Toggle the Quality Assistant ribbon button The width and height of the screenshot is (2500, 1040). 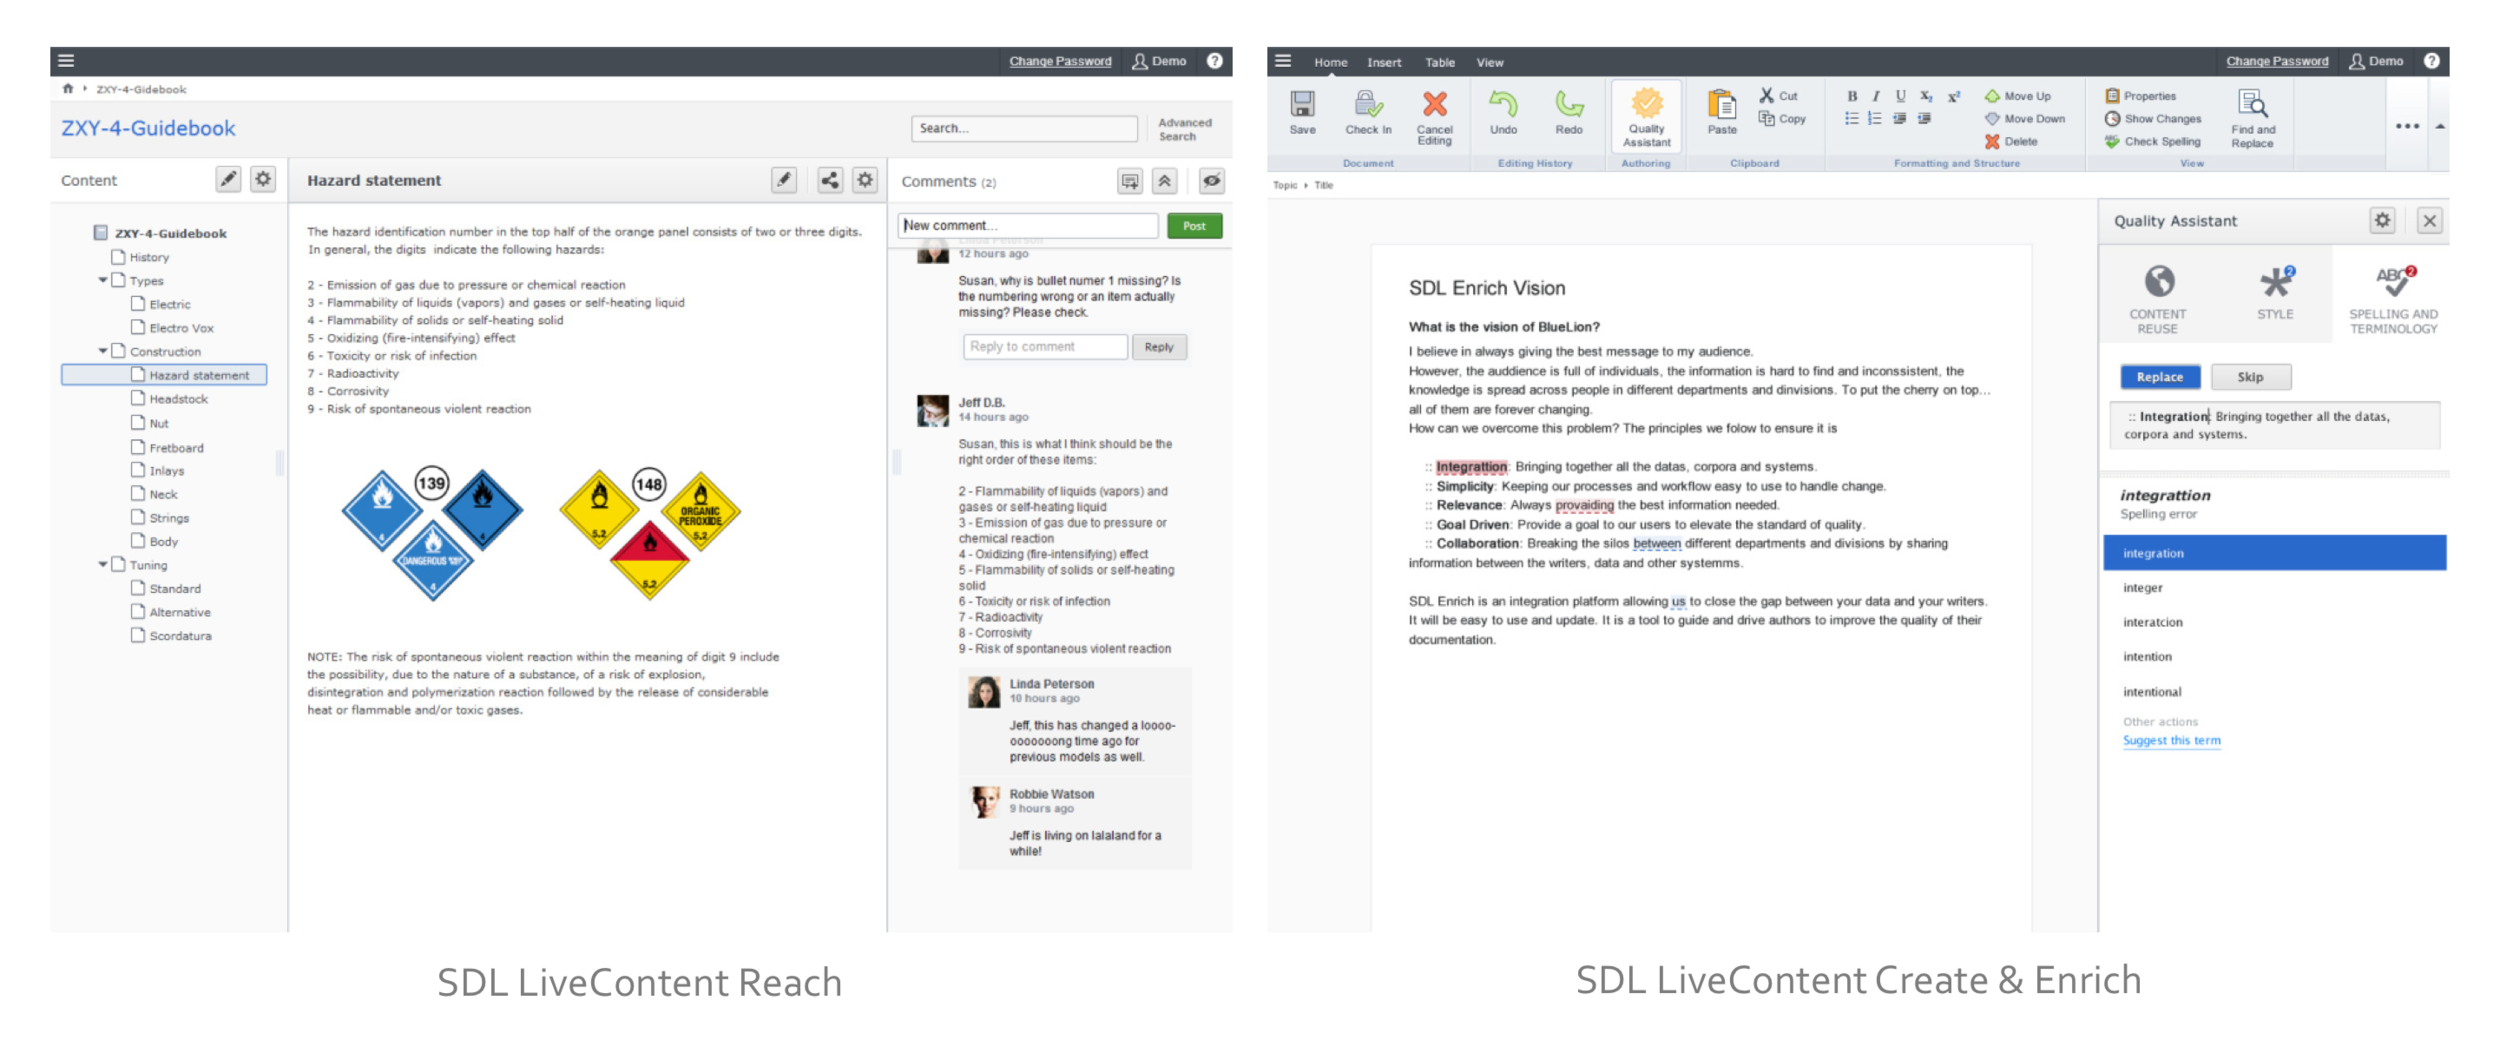[x=1646, y=117]
